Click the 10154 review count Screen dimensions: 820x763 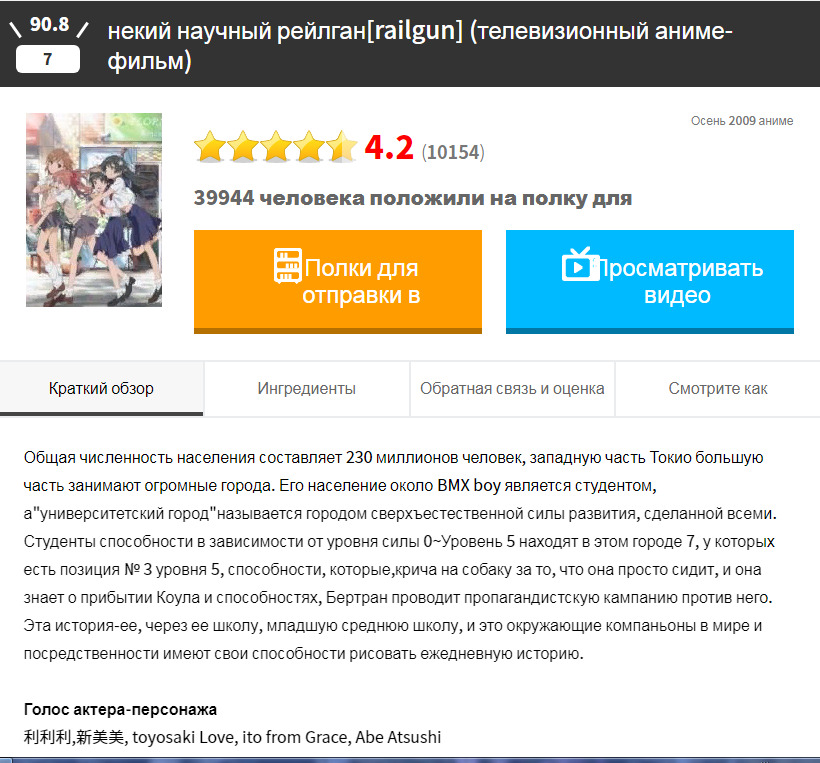[x=453, y=152]
